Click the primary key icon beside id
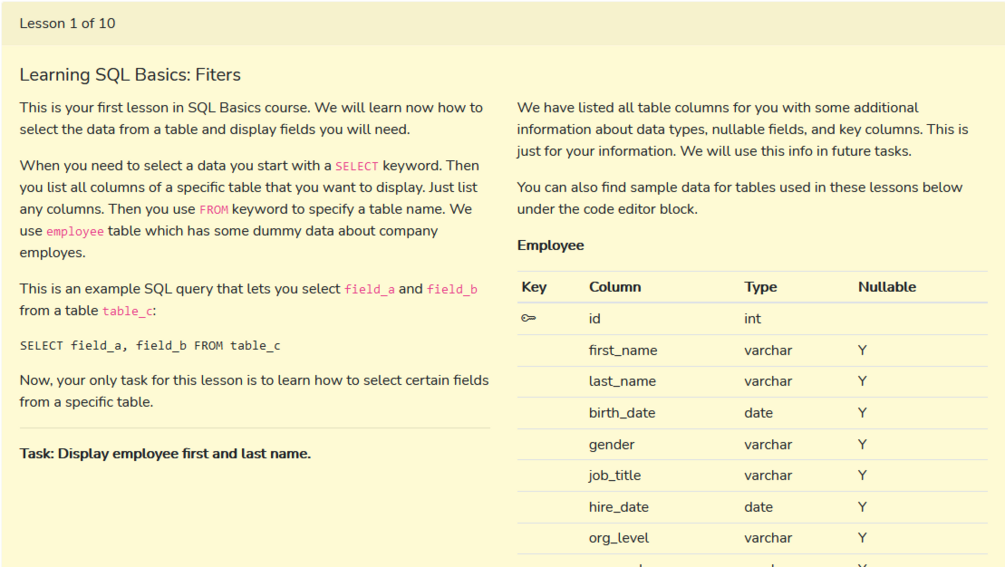 pos(529,319)
